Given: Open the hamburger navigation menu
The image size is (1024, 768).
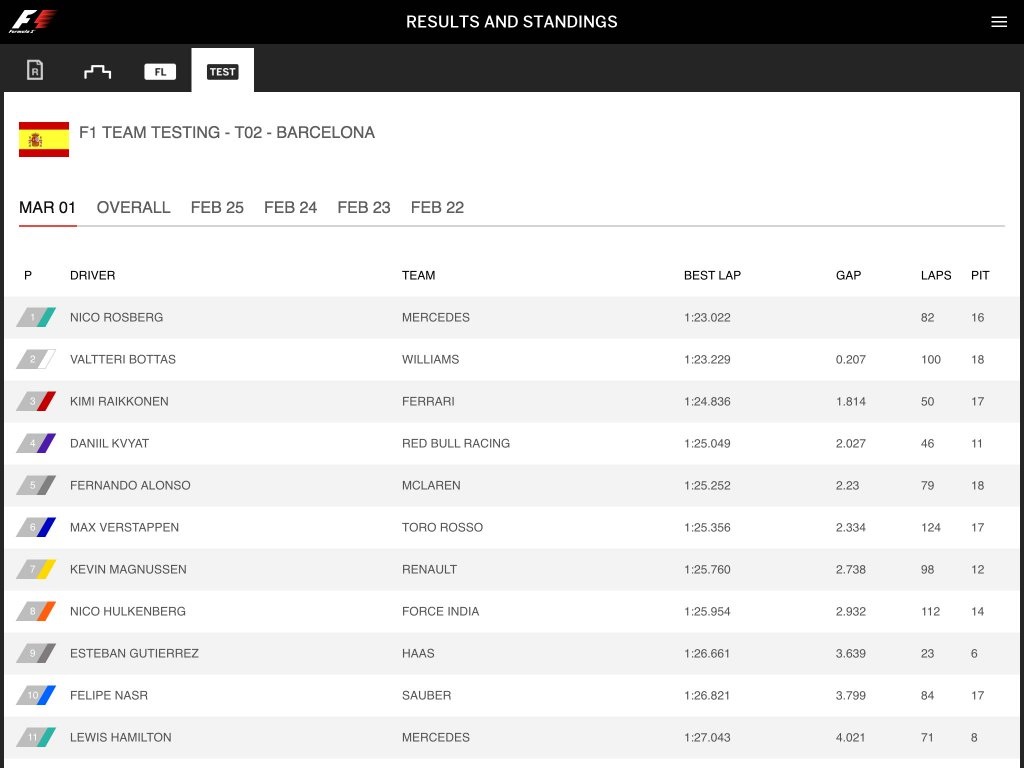Looking at the screenshot, I should point(998,21).
